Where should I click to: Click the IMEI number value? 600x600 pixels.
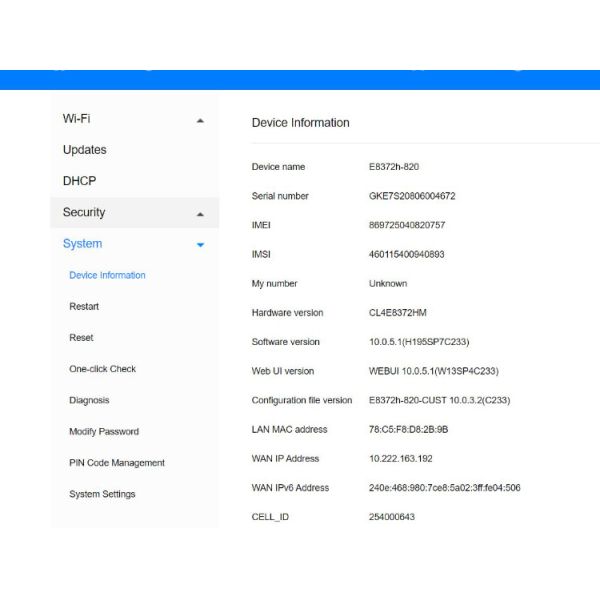(x=407, y=225)
